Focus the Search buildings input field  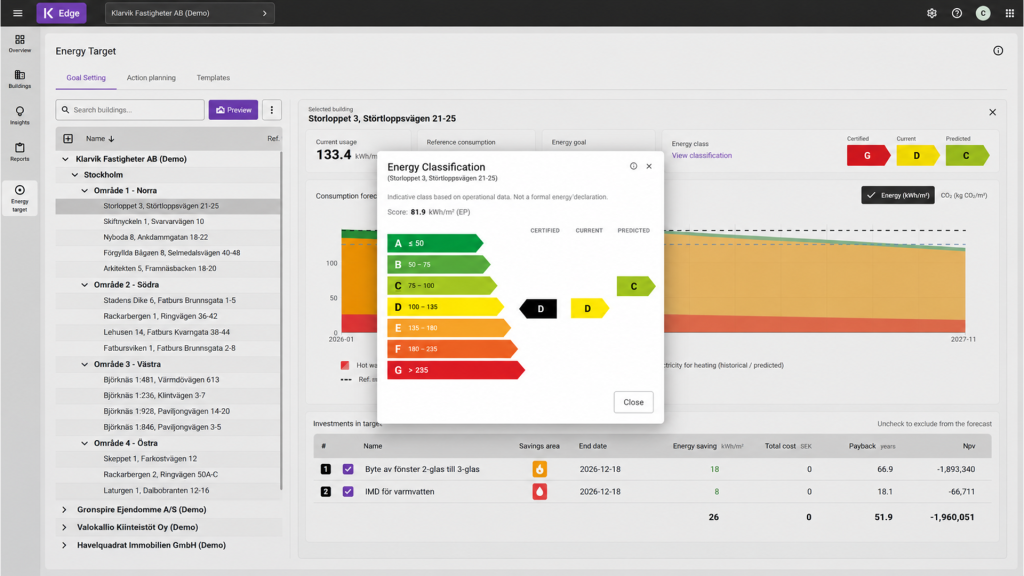[x=130, y=110]
